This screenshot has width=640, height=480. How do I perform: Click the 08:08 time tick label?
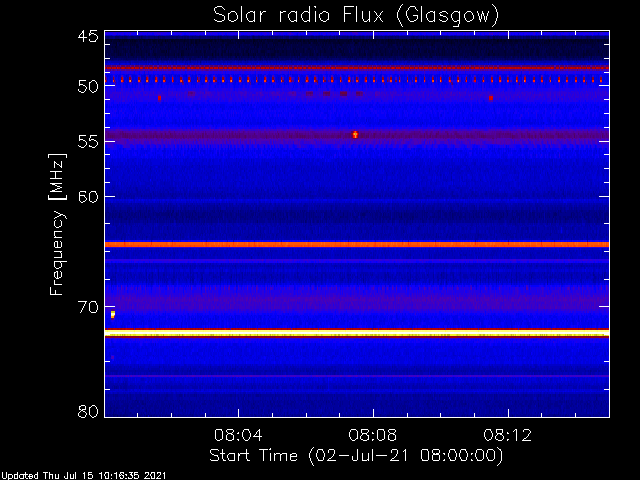[372, 435]
